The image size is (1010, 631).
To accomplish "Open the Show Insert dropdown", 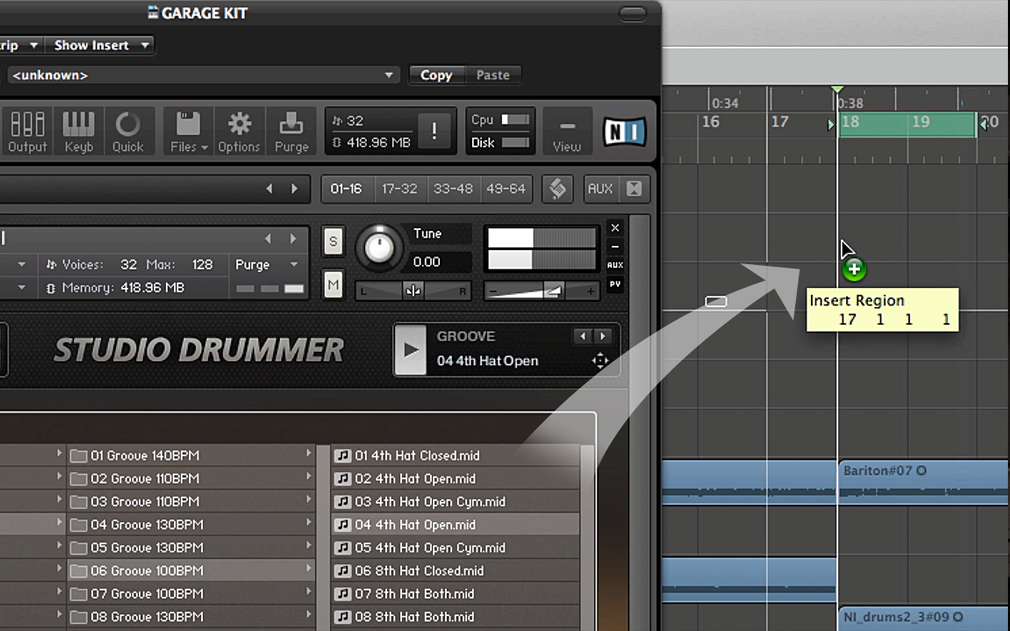I will 100,45.
